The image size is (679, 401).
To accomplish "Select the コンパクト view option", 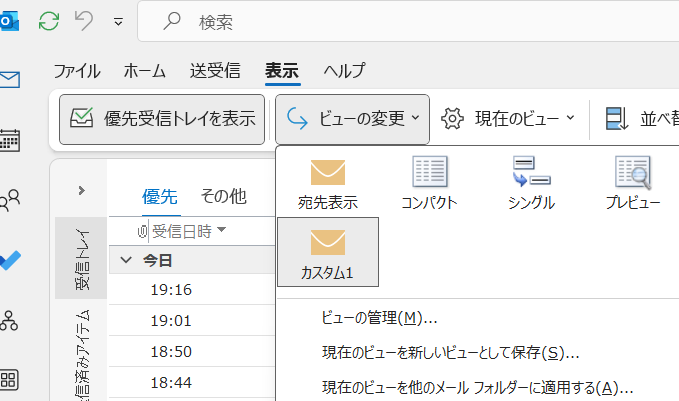I will tap(429, 181).
